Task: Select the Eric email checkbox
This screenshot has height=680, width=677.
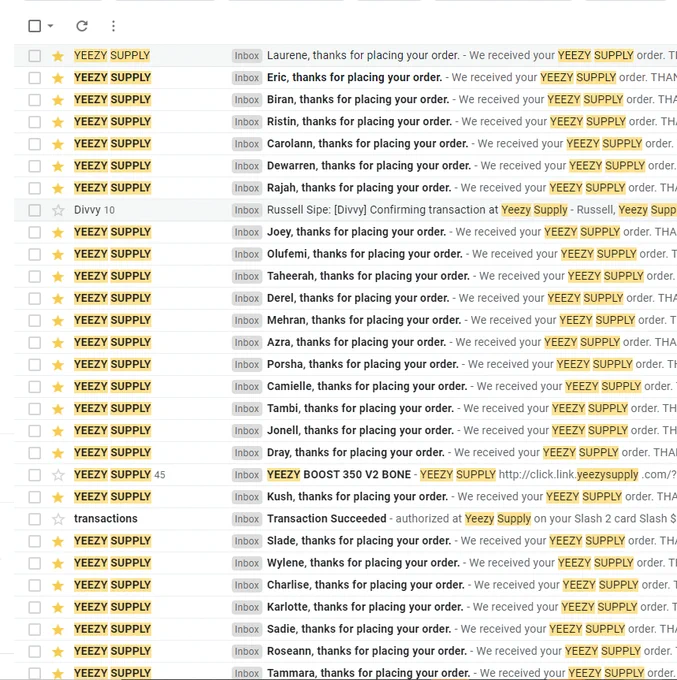Action: 35,78
